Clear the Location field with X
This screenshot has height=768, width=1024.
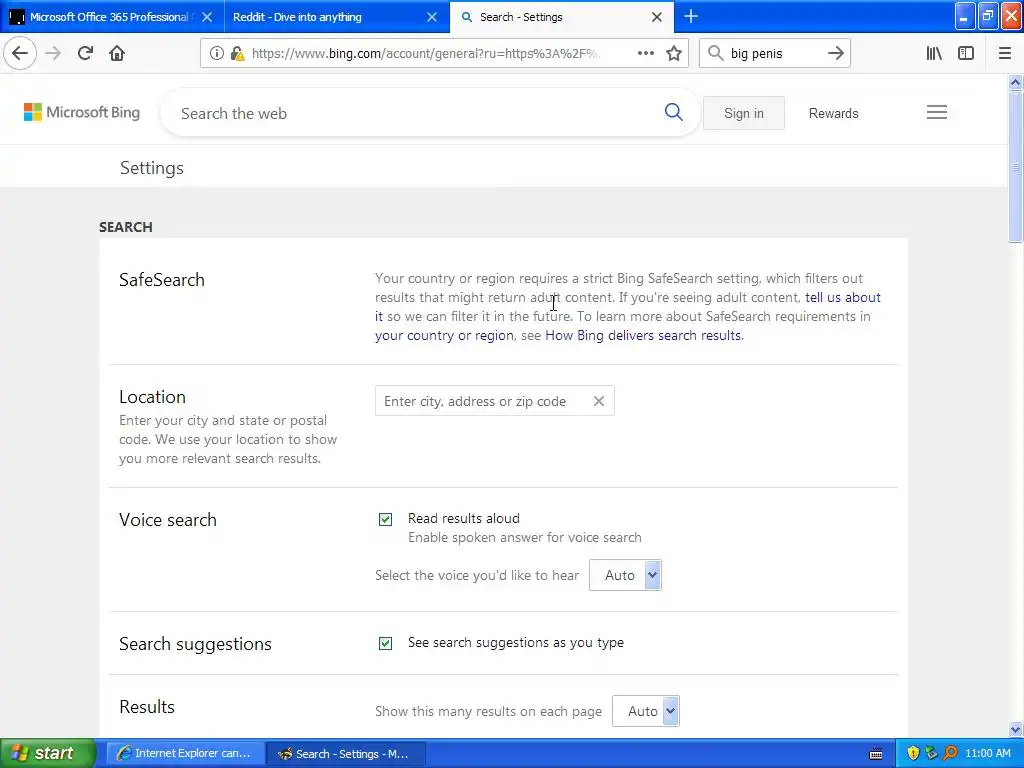[x=599, y=401]
